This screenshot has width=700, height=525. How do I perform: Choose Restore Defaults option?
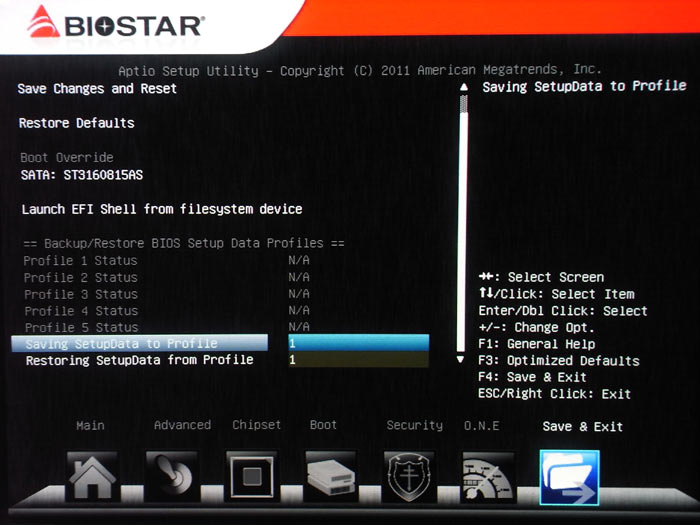[x=76, y=123]
